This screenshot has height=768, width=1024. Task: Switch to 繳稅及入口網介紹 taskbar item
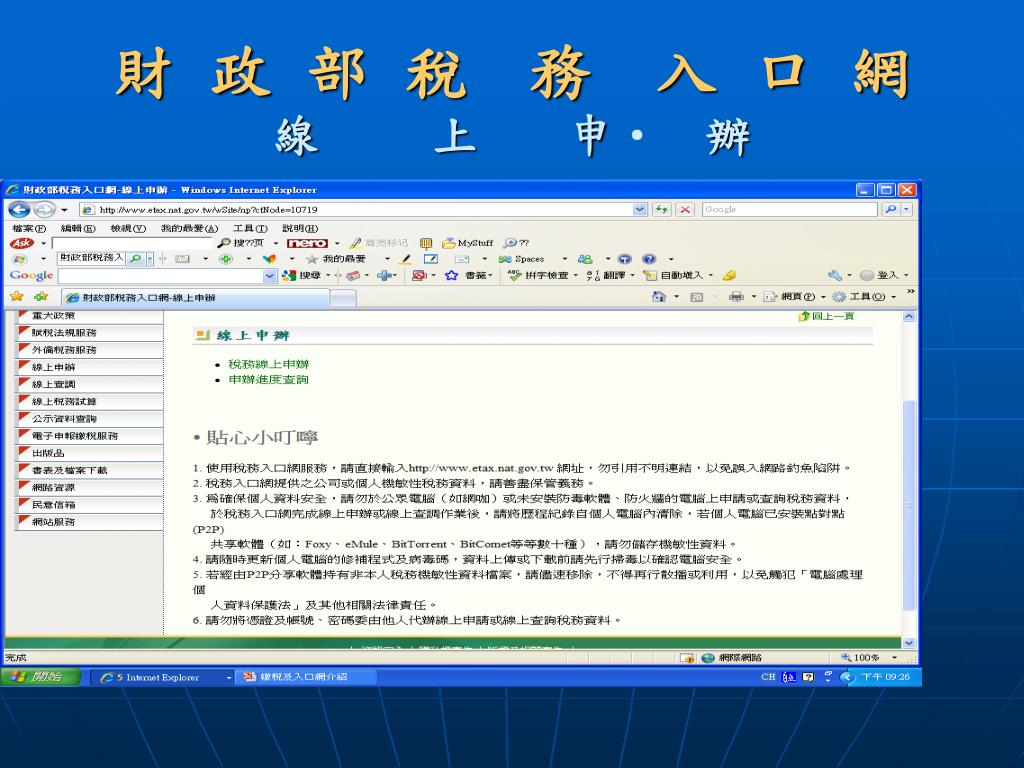[x=306, y=677]
